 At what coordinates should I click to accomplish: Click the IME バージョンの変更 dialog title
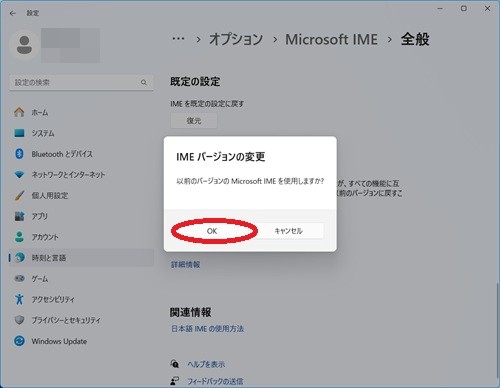click(221, 157)
